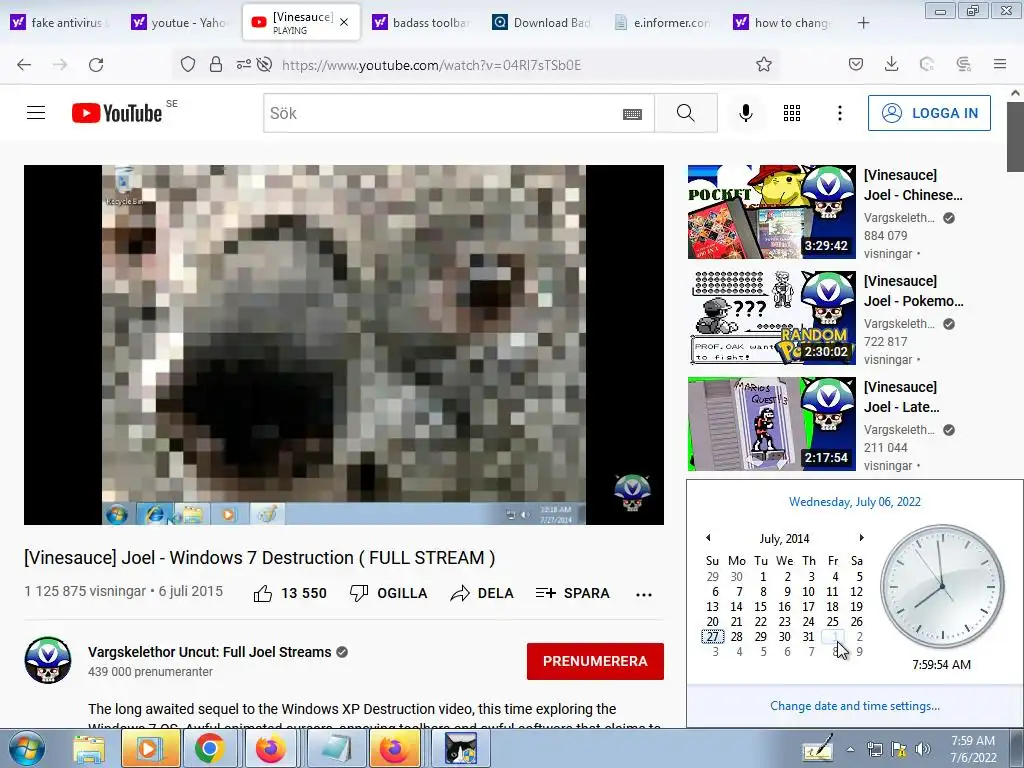Subscribe with the PRENUMERERA button
The image size is (1024, 768).
tap(596, 661)
